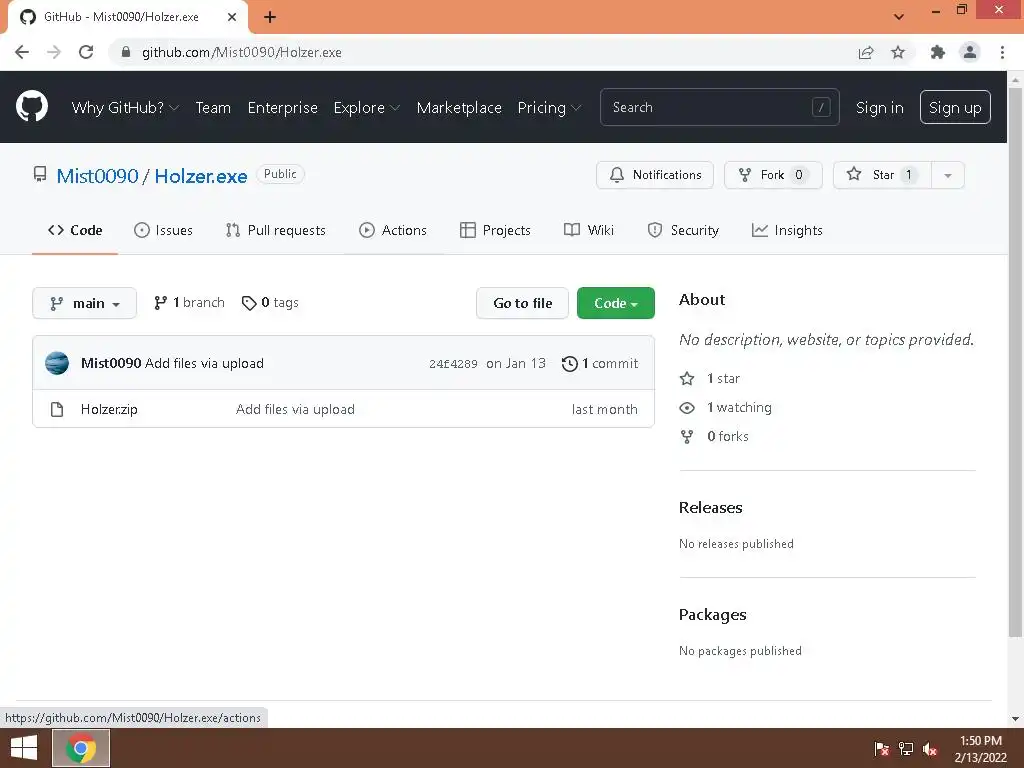
Task: Click the site lock icon in address bar
Action: click(126, 52)
